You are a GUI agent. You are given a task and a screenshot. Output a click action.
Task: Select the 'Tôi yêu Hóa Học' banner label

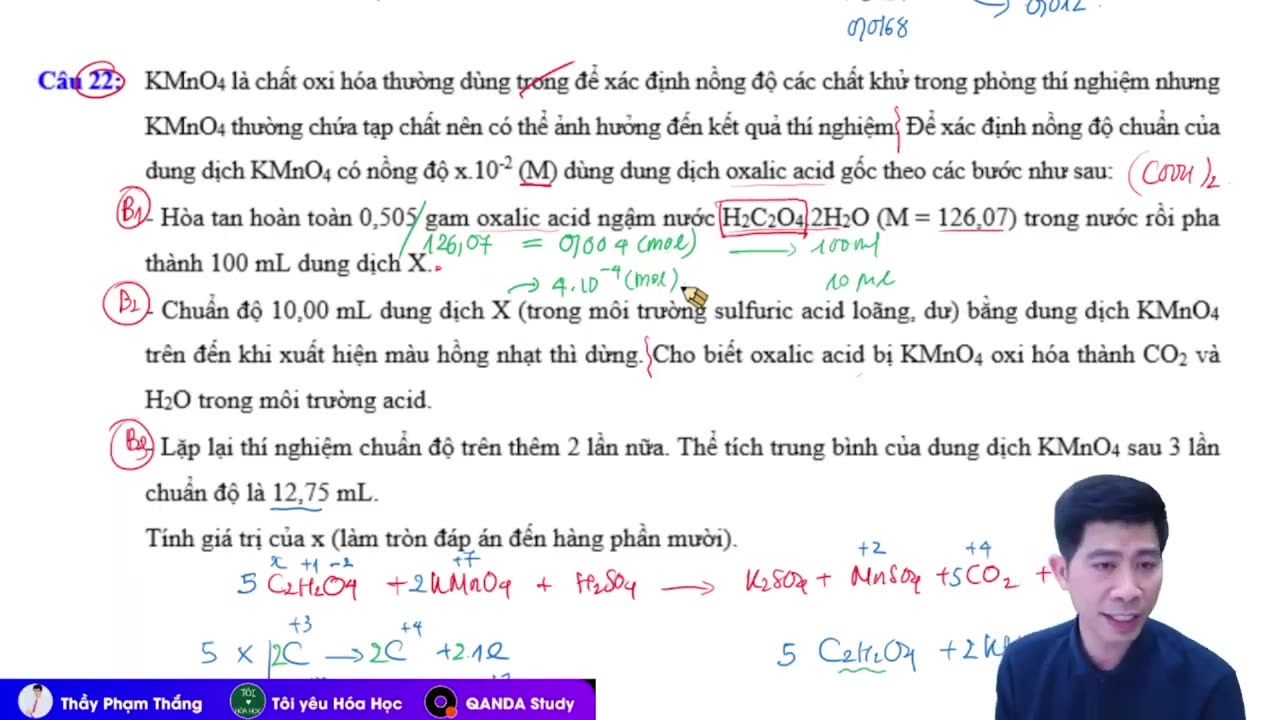tap(337, 704)
